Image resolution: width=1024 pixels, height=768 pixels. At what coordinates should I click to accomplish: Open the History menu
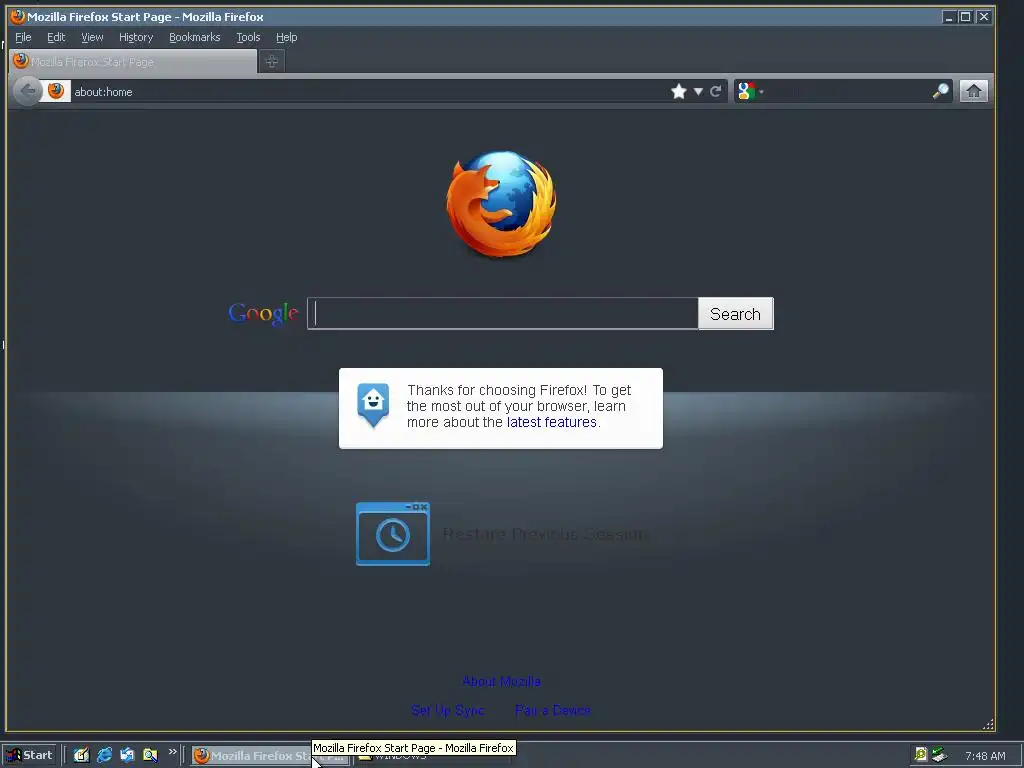click(136, 37)
